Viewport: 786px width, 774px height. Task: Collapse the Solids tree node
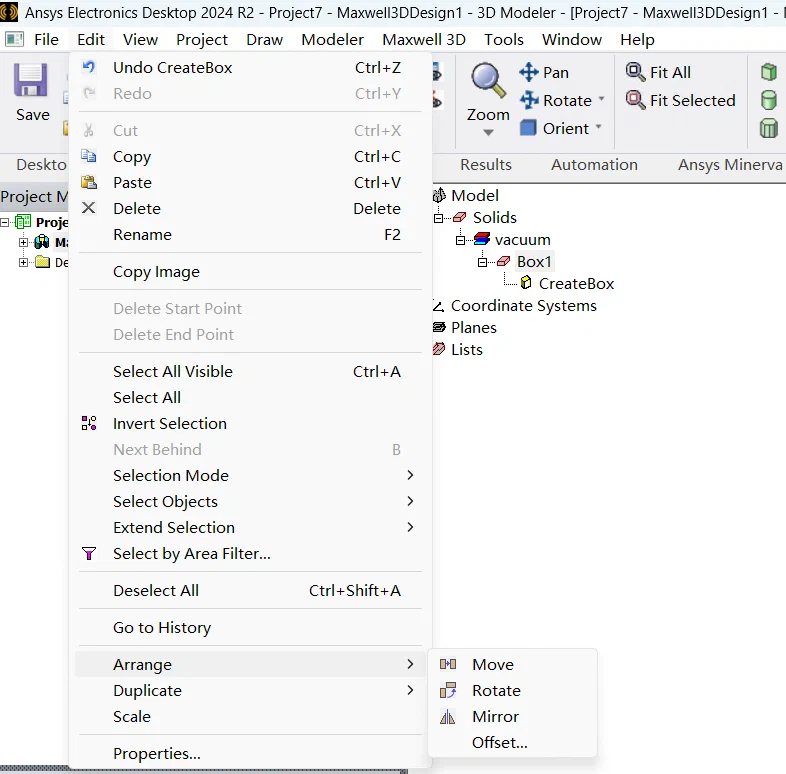pyautogui.click(x=439, y=218)
